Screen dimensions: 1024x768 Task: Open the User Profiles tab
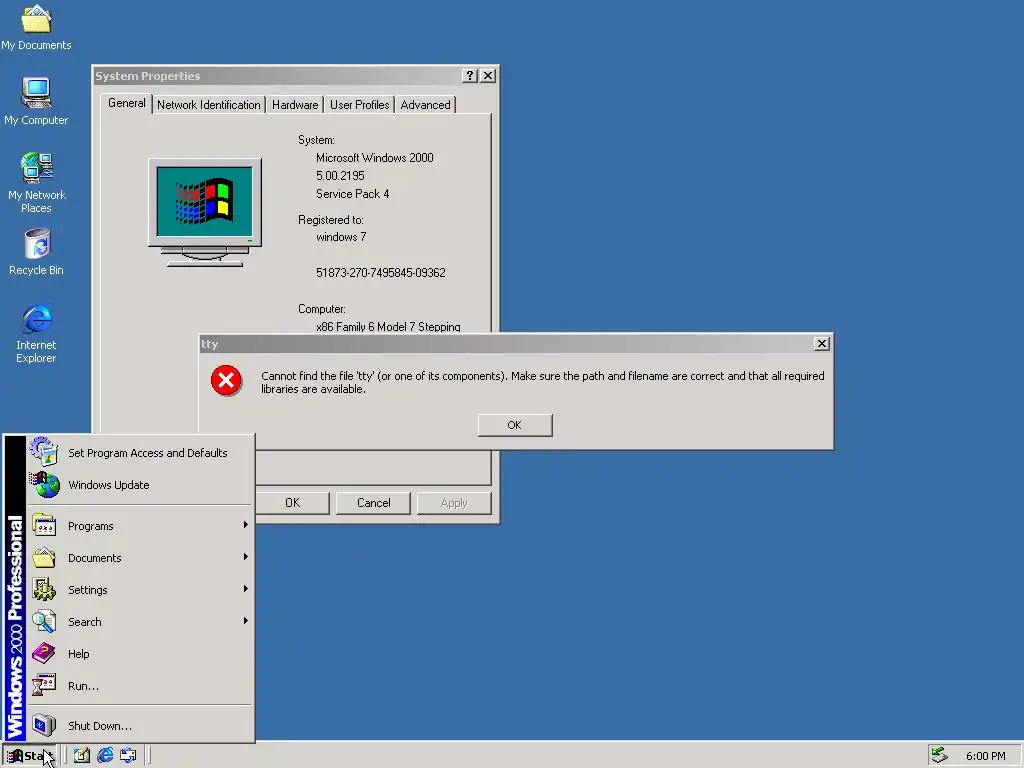[x=359, y=105]
